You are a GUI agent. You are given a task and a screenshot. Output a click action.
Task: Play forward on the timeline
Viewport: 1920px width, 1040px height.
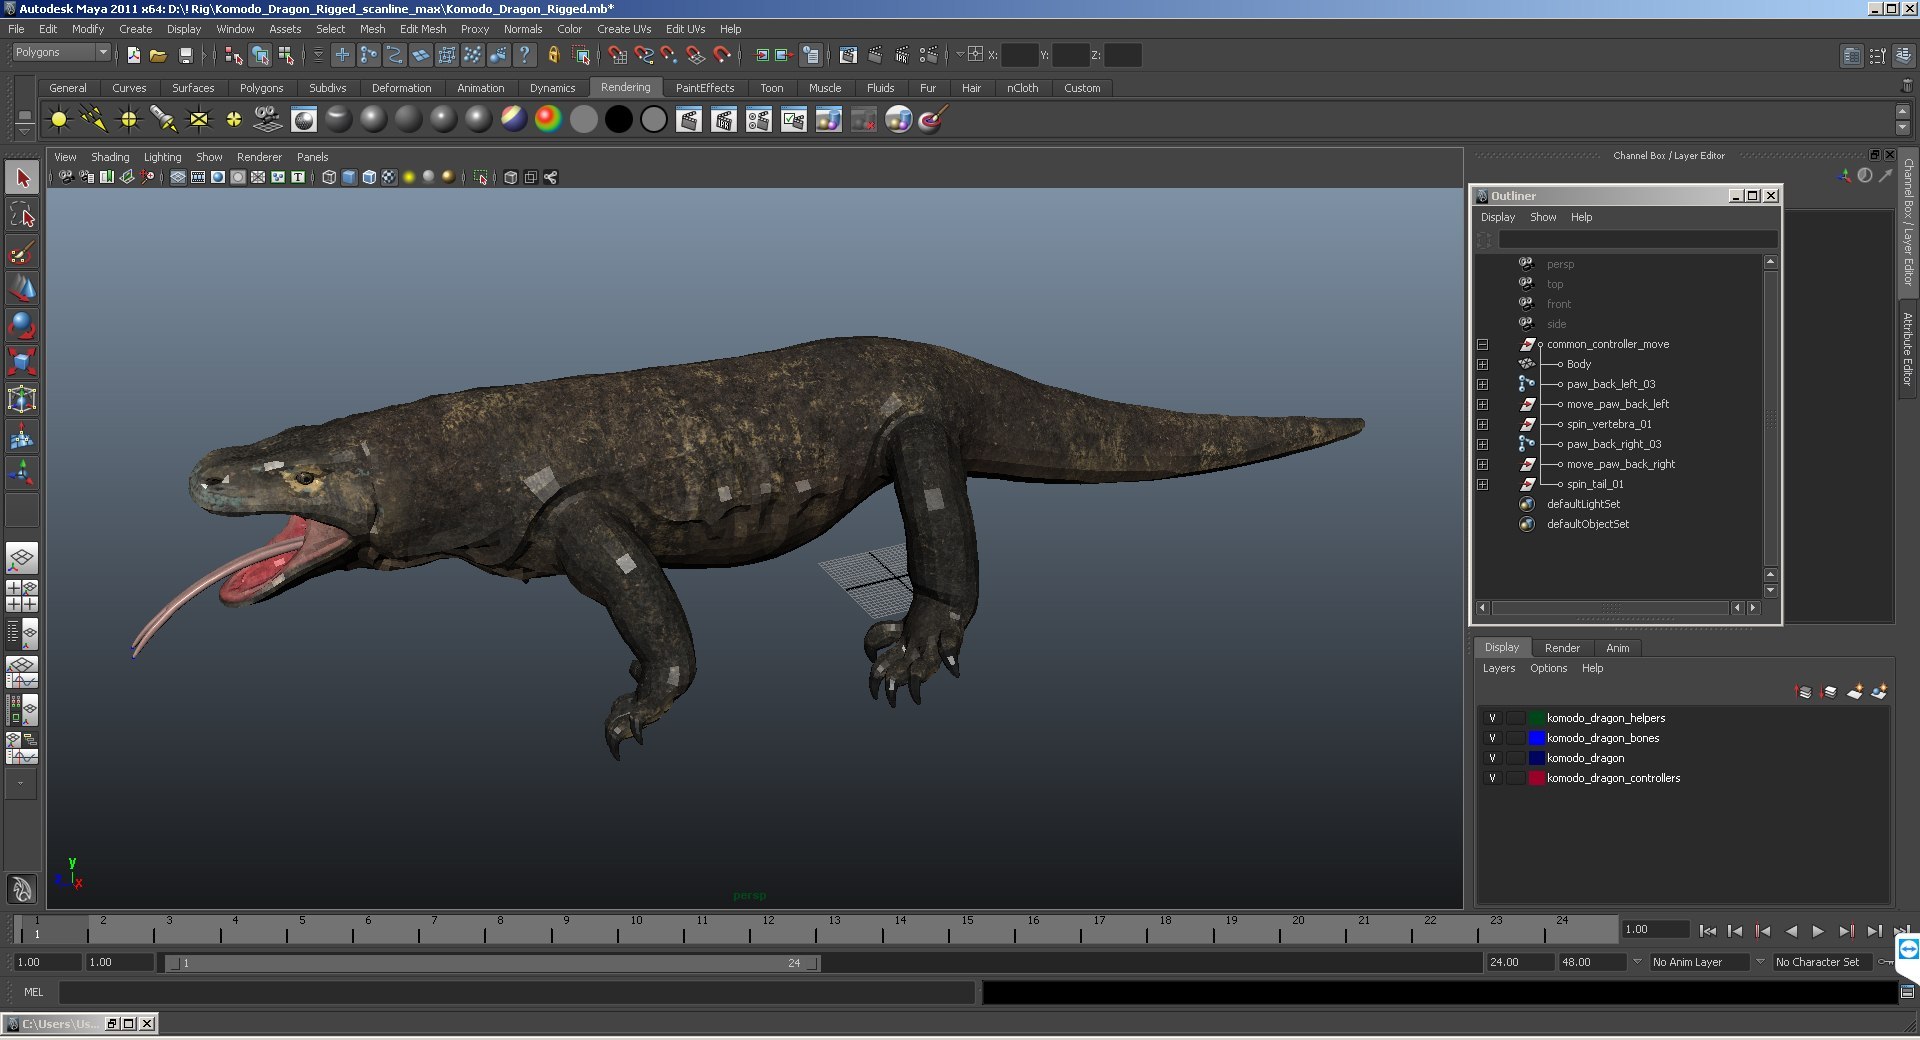pos(1818,931)
